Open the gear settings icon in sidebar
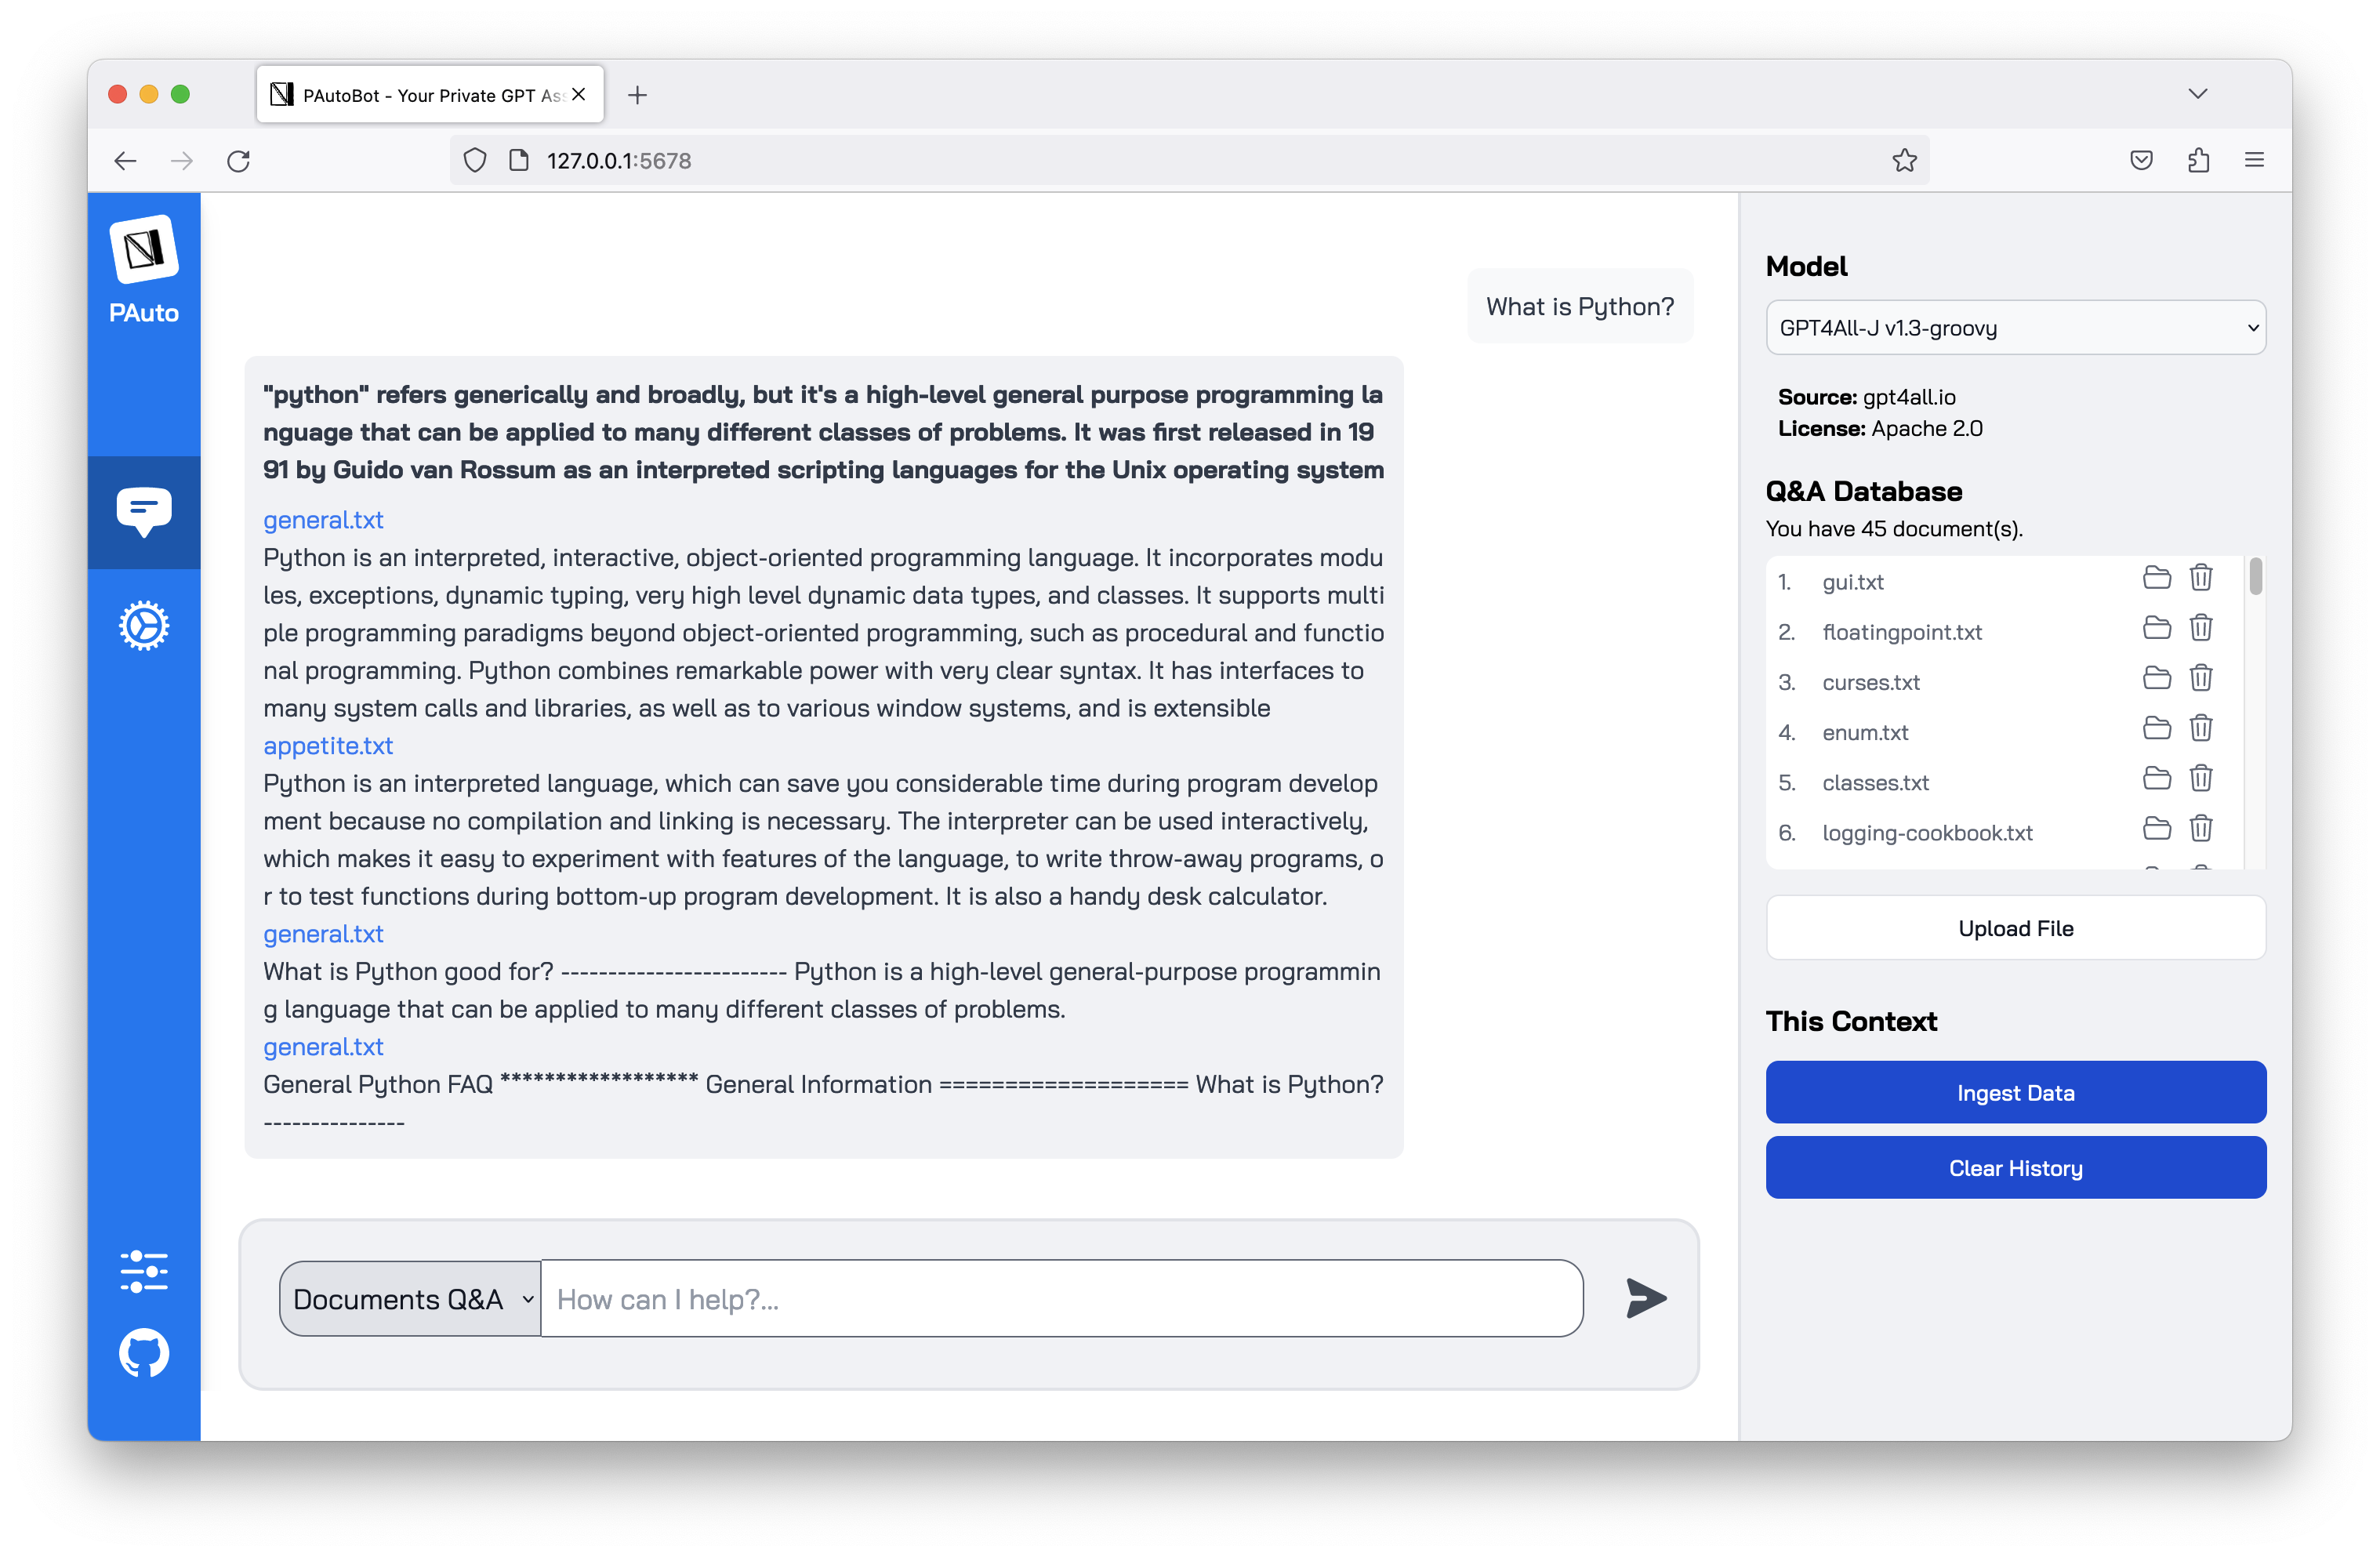The width and height of the screenshot is (2380, 1557). click(143, 626)
